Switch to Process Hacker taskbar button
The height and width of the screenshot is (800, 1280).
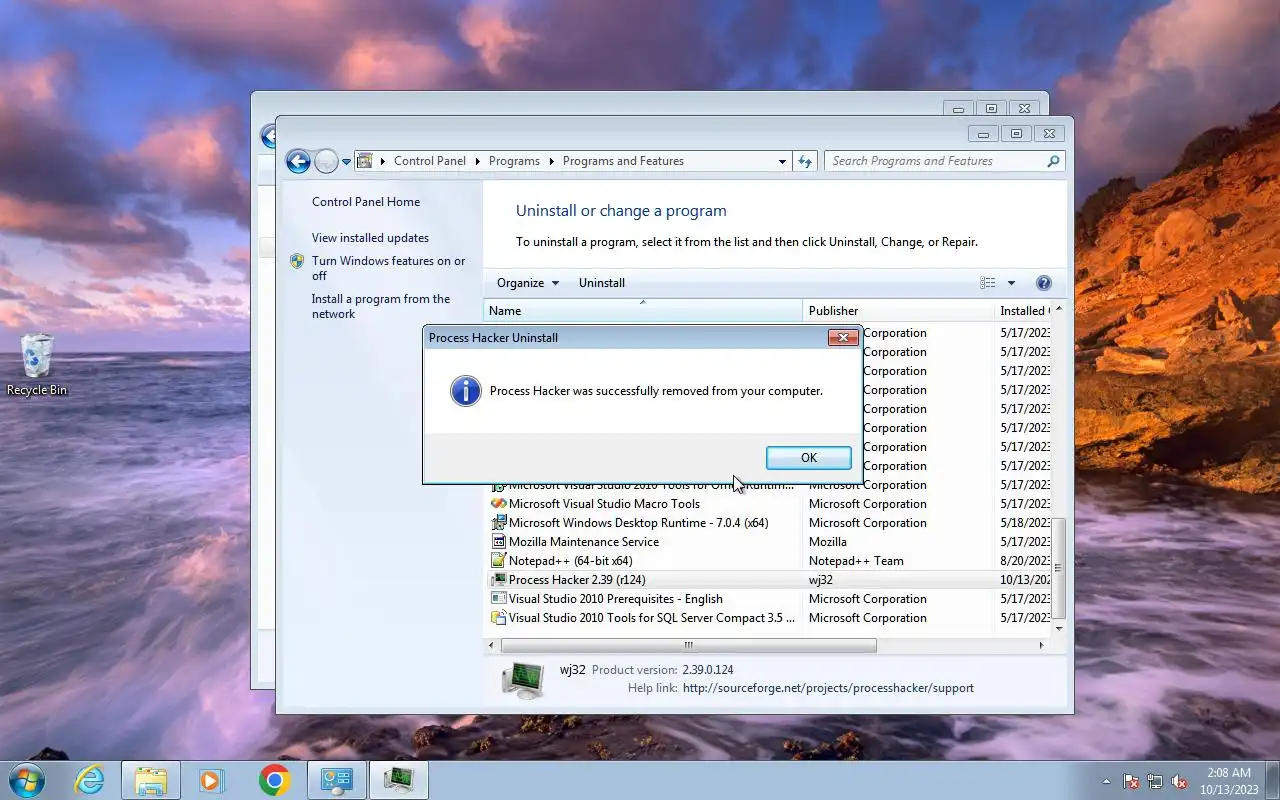pyautogui.click(x=399, y=780)
